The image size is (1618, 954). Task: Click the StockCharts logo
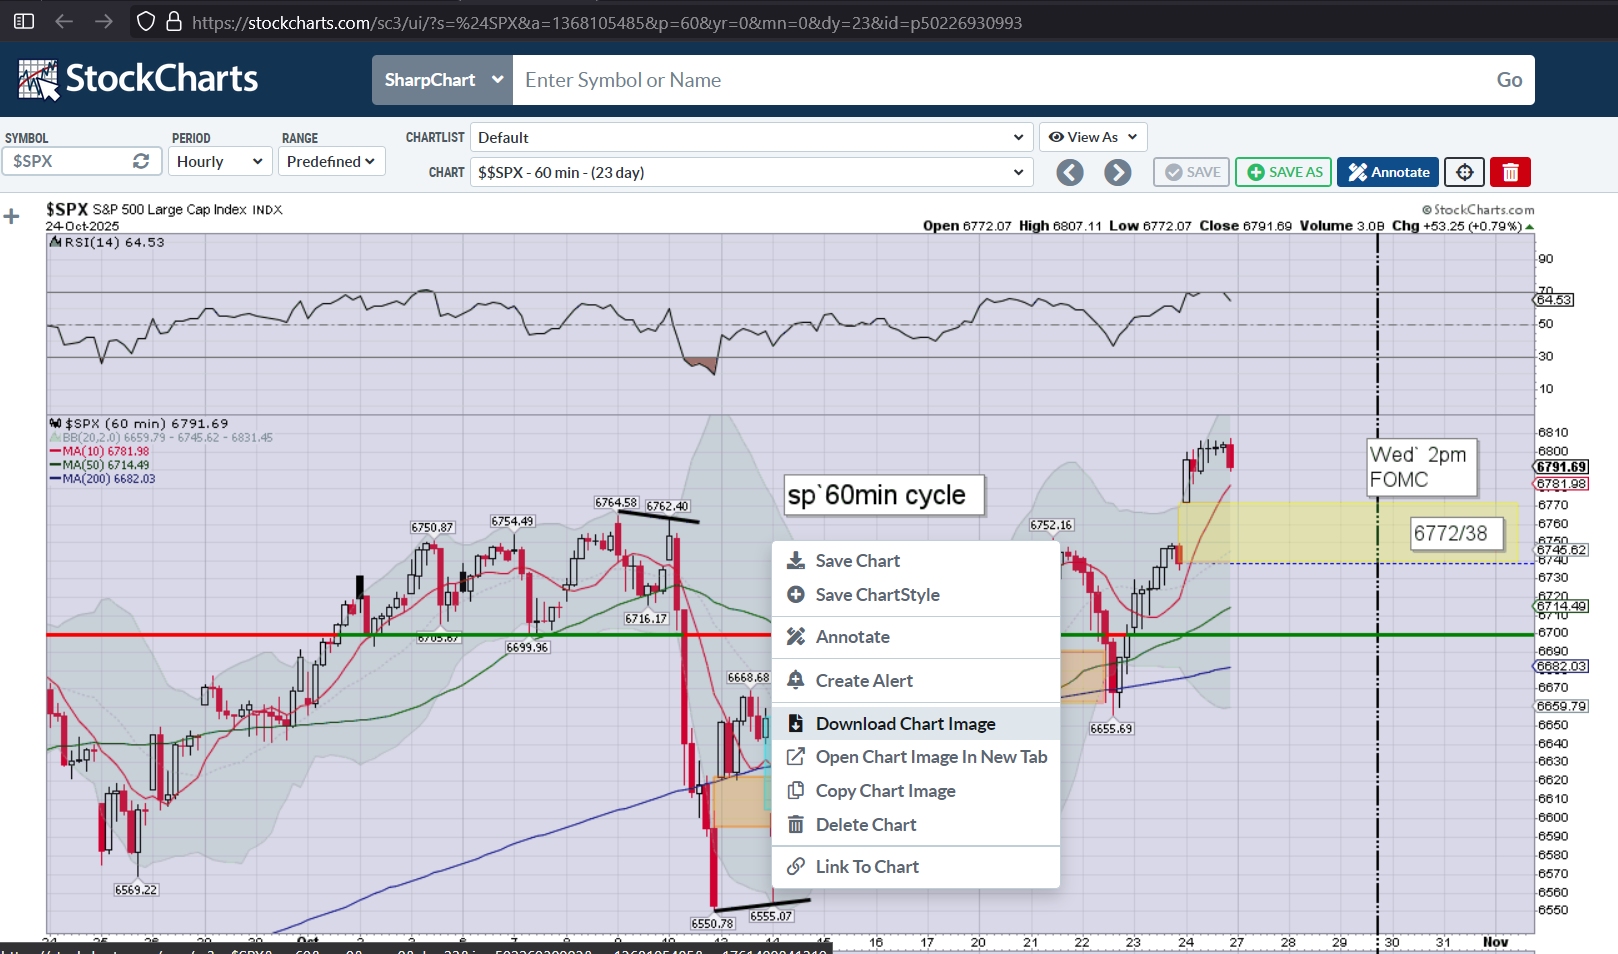click(x=138, y=80)
